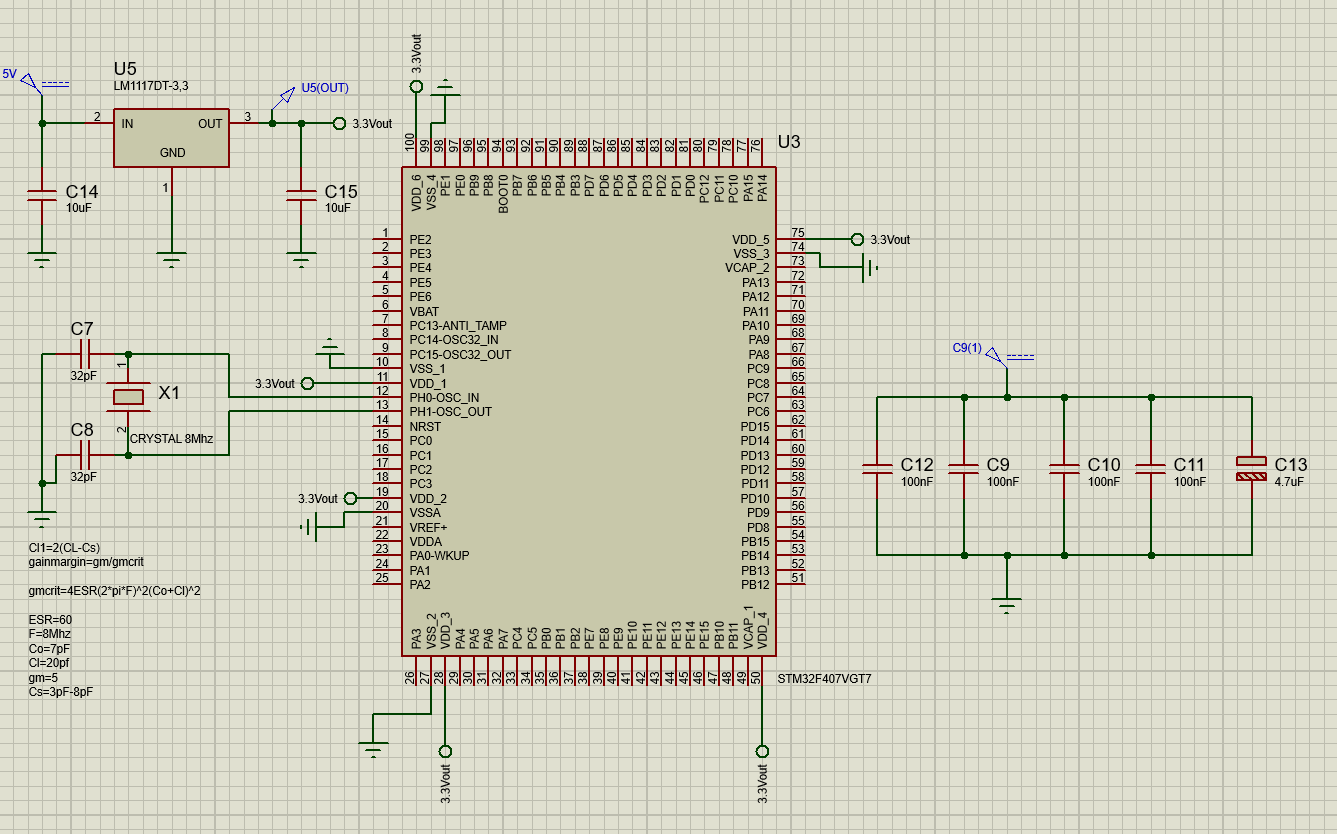The image size is (1337, 834).
Task: Click the 3.3Vout terminal above pin 100
Action: [416, 87]
